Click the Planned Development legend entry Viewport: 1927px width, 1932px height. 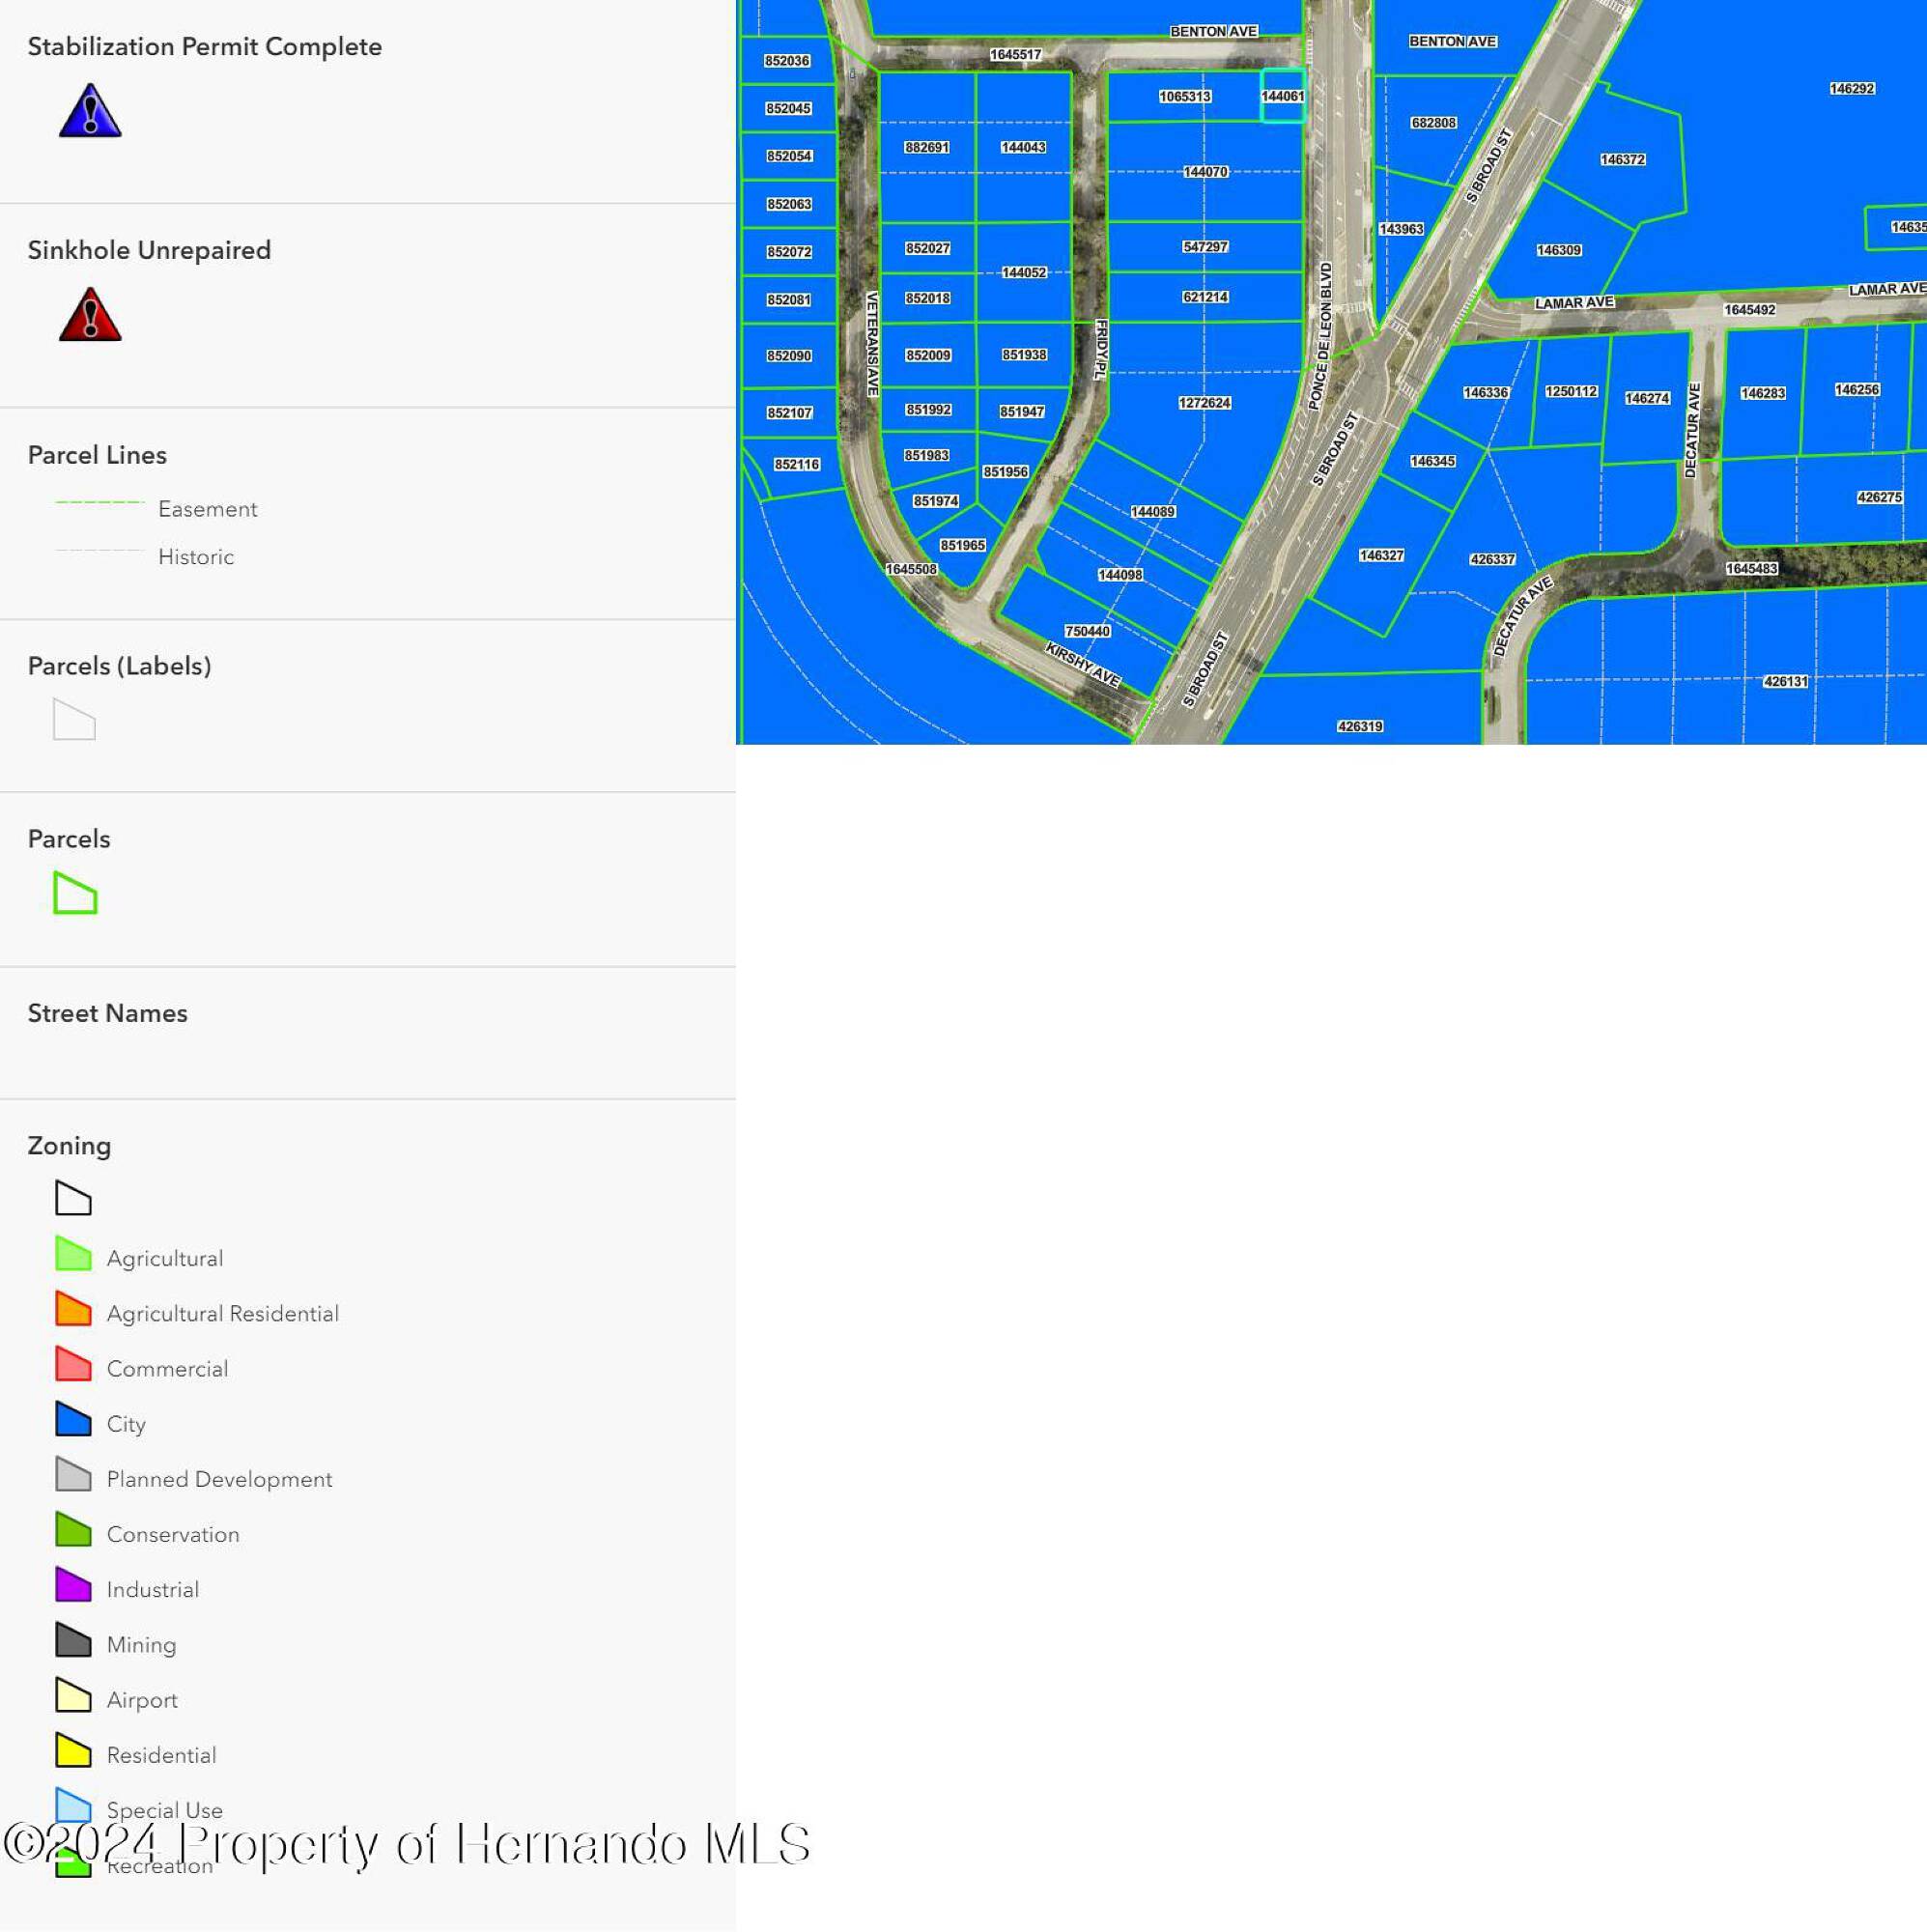coord(219,1479)
